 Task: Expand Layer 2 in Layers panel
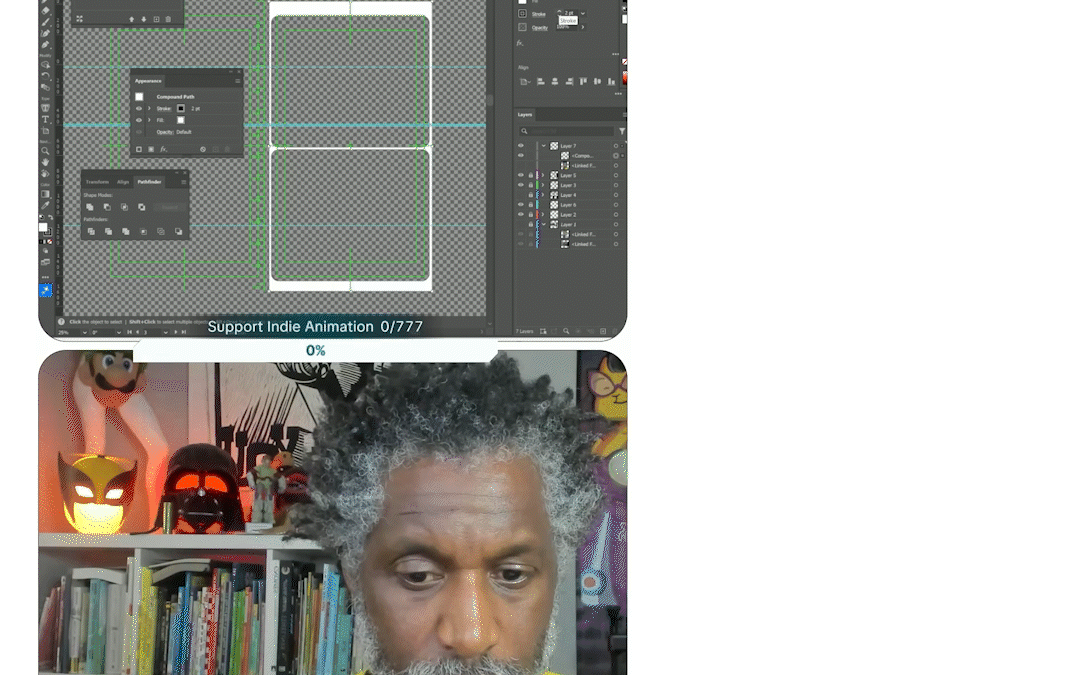(x=543, y=214)
